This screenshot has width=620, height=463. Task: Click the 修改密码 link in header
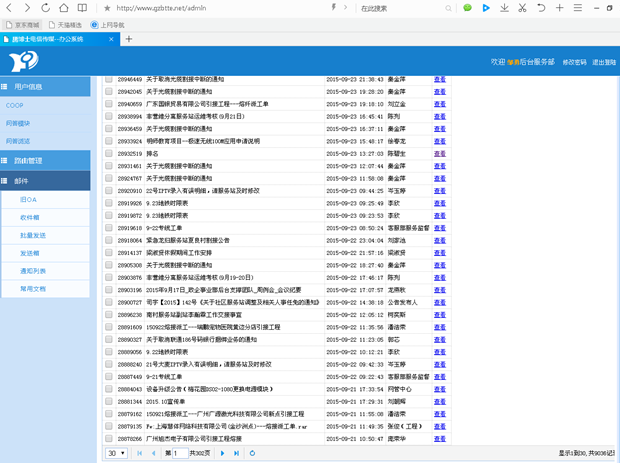(574, 62)
